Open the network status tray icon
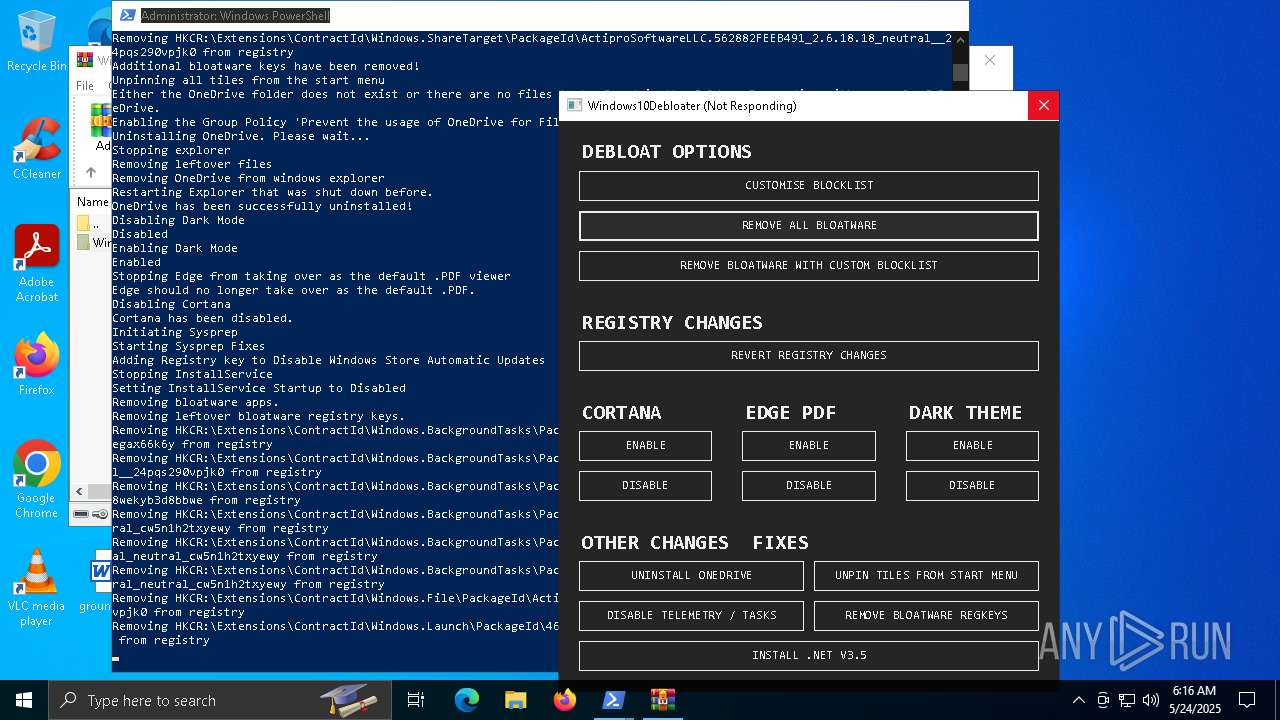This screenshot has width=1280, height=720. coord(1127,700)
